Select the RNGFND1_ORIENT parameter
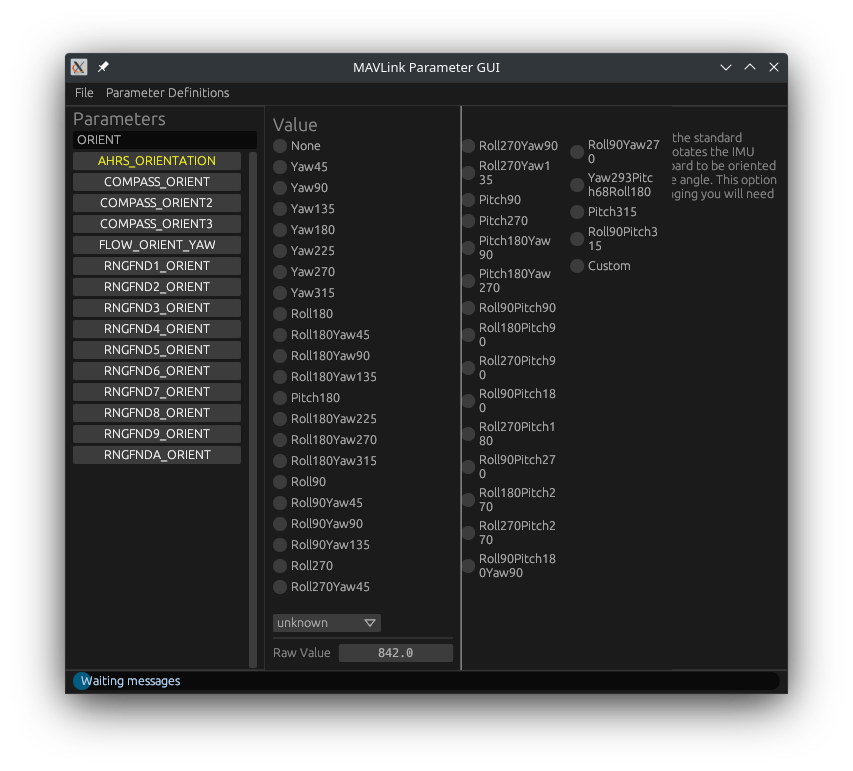The height and width of the screenshot is (771, 853). (x=156, y=265)
